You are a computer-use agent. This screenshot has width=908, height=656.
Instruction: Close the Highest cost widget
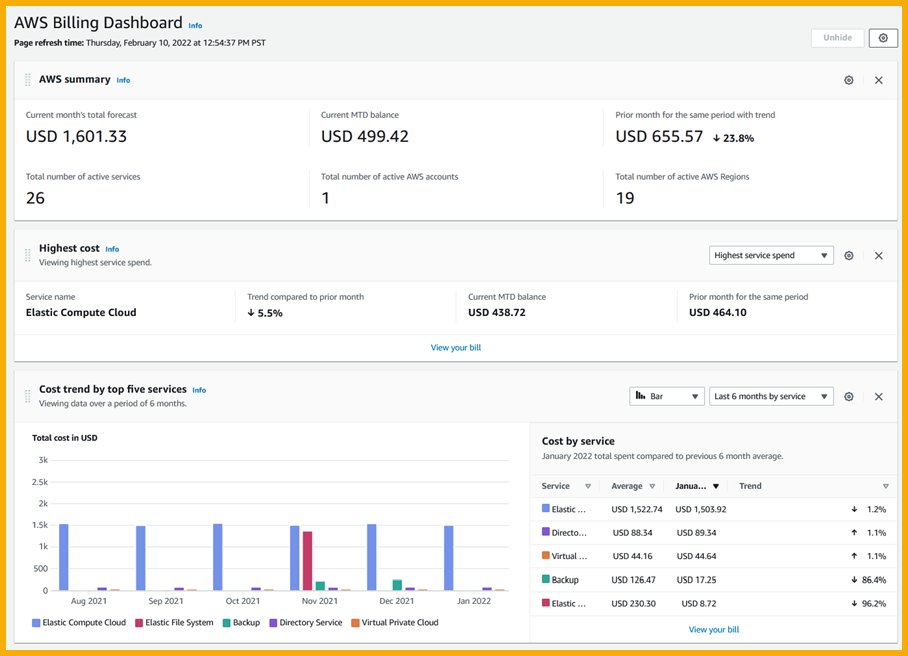coord(878,255)
